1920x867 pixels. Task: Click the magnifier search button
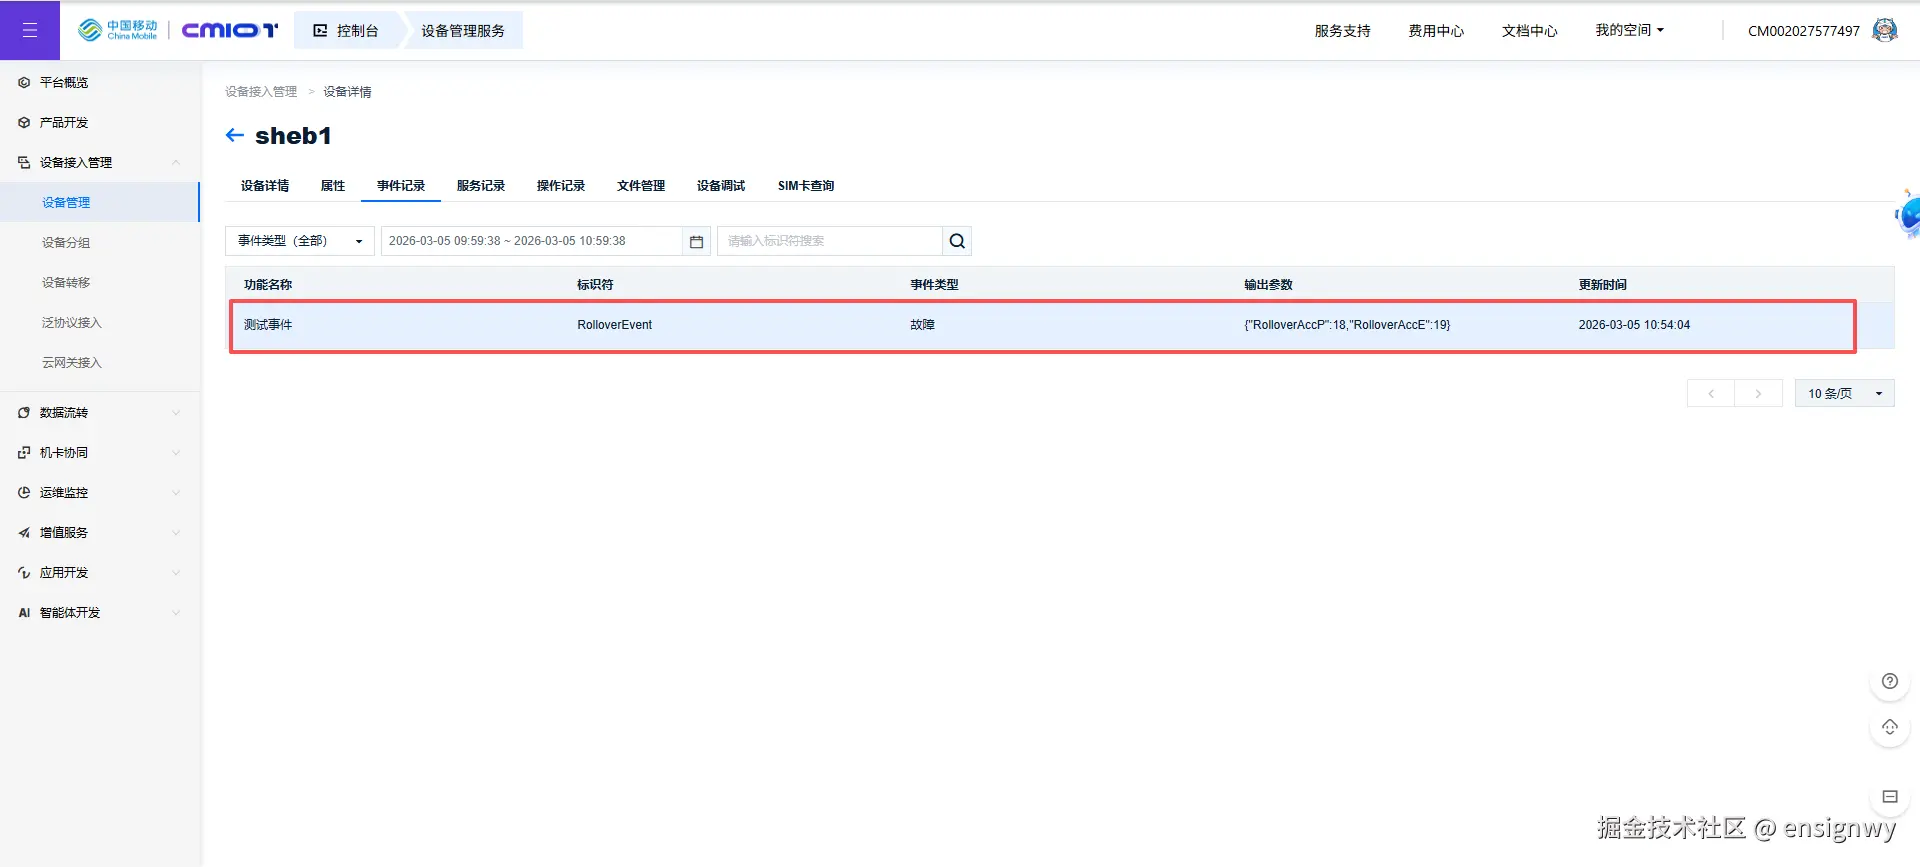tap(957, 241)
